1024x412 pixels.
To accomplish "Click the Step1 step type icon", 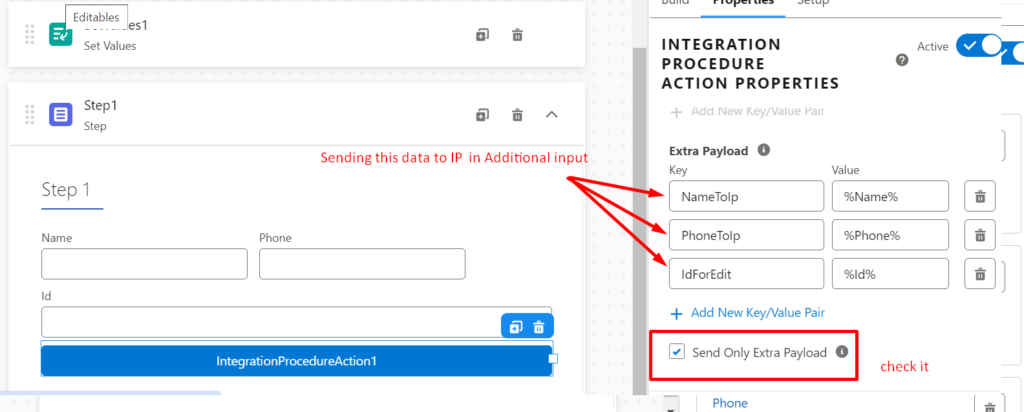I will point(61,115).
